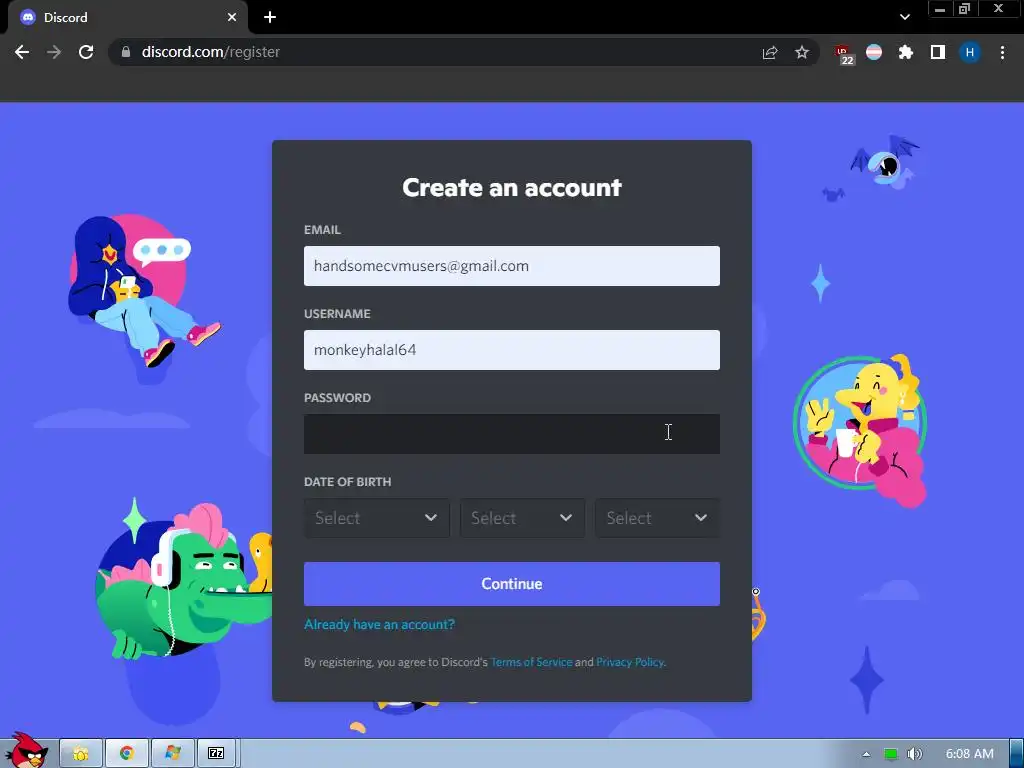Edit the Username field monkeyhalal64

pyautogui.click(x=511, y=350)
